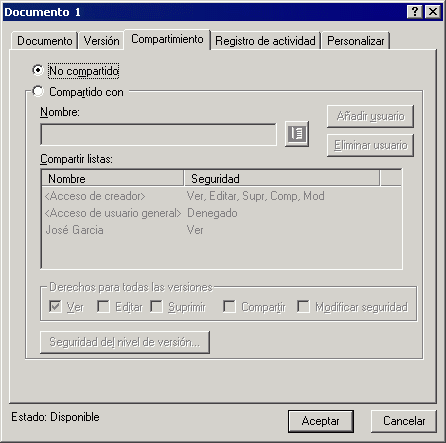Image resolution: width=446 pixels, height=443 pixels.
Task: Close the Documento 1 dialog
Action: click(x=433, y=12)
